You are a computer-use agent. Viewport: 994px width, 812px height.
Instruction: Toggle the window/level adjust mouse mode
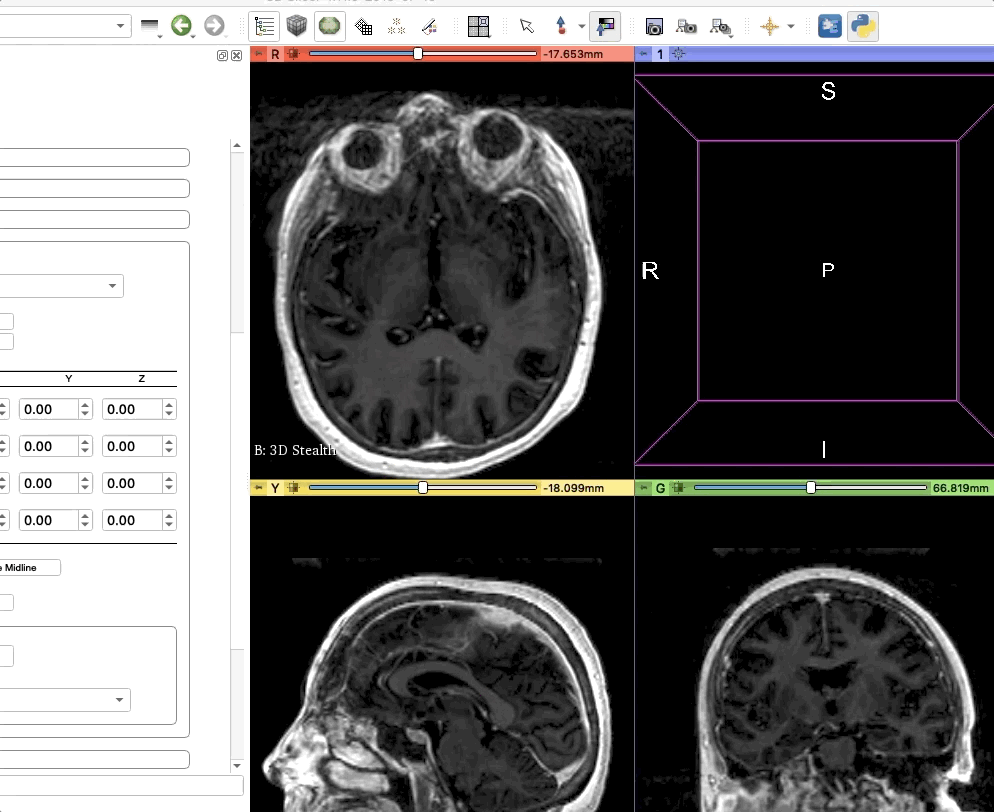tap(605, 26)
